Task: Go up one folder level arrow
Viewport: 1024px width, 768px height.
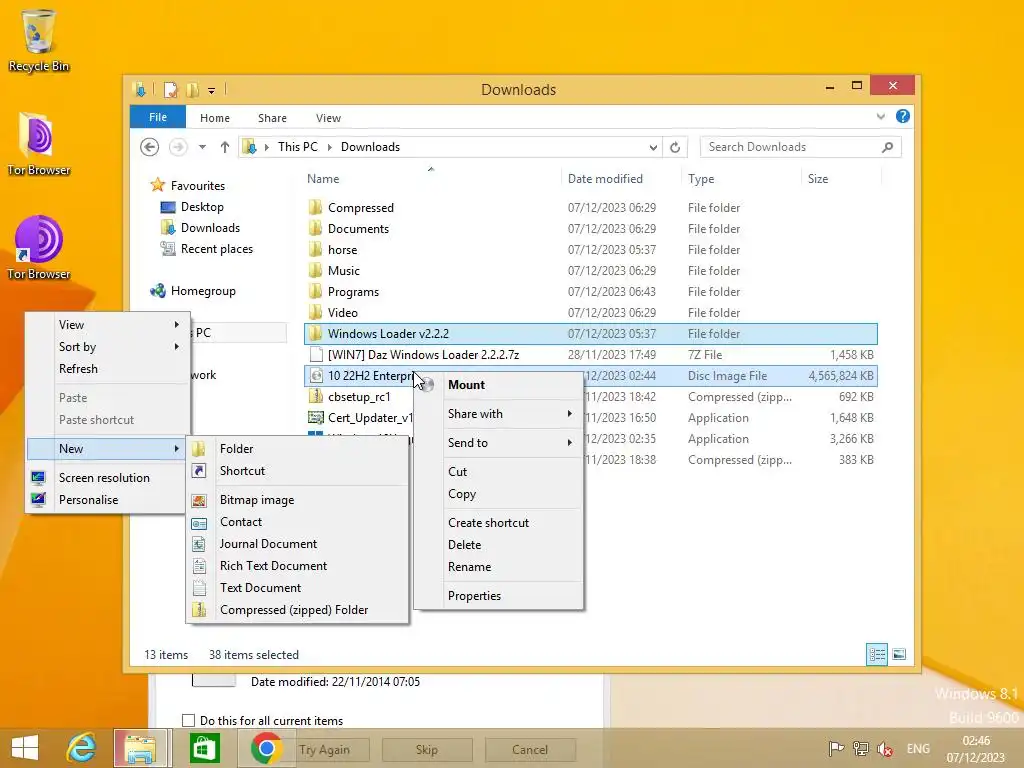Action: coord(225,147)
